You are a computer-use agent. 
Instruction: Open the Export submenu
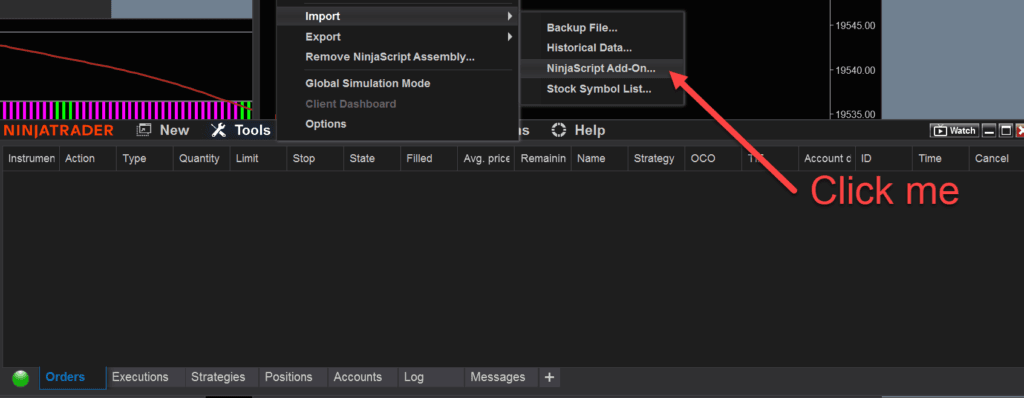click(x=397, y=37)
